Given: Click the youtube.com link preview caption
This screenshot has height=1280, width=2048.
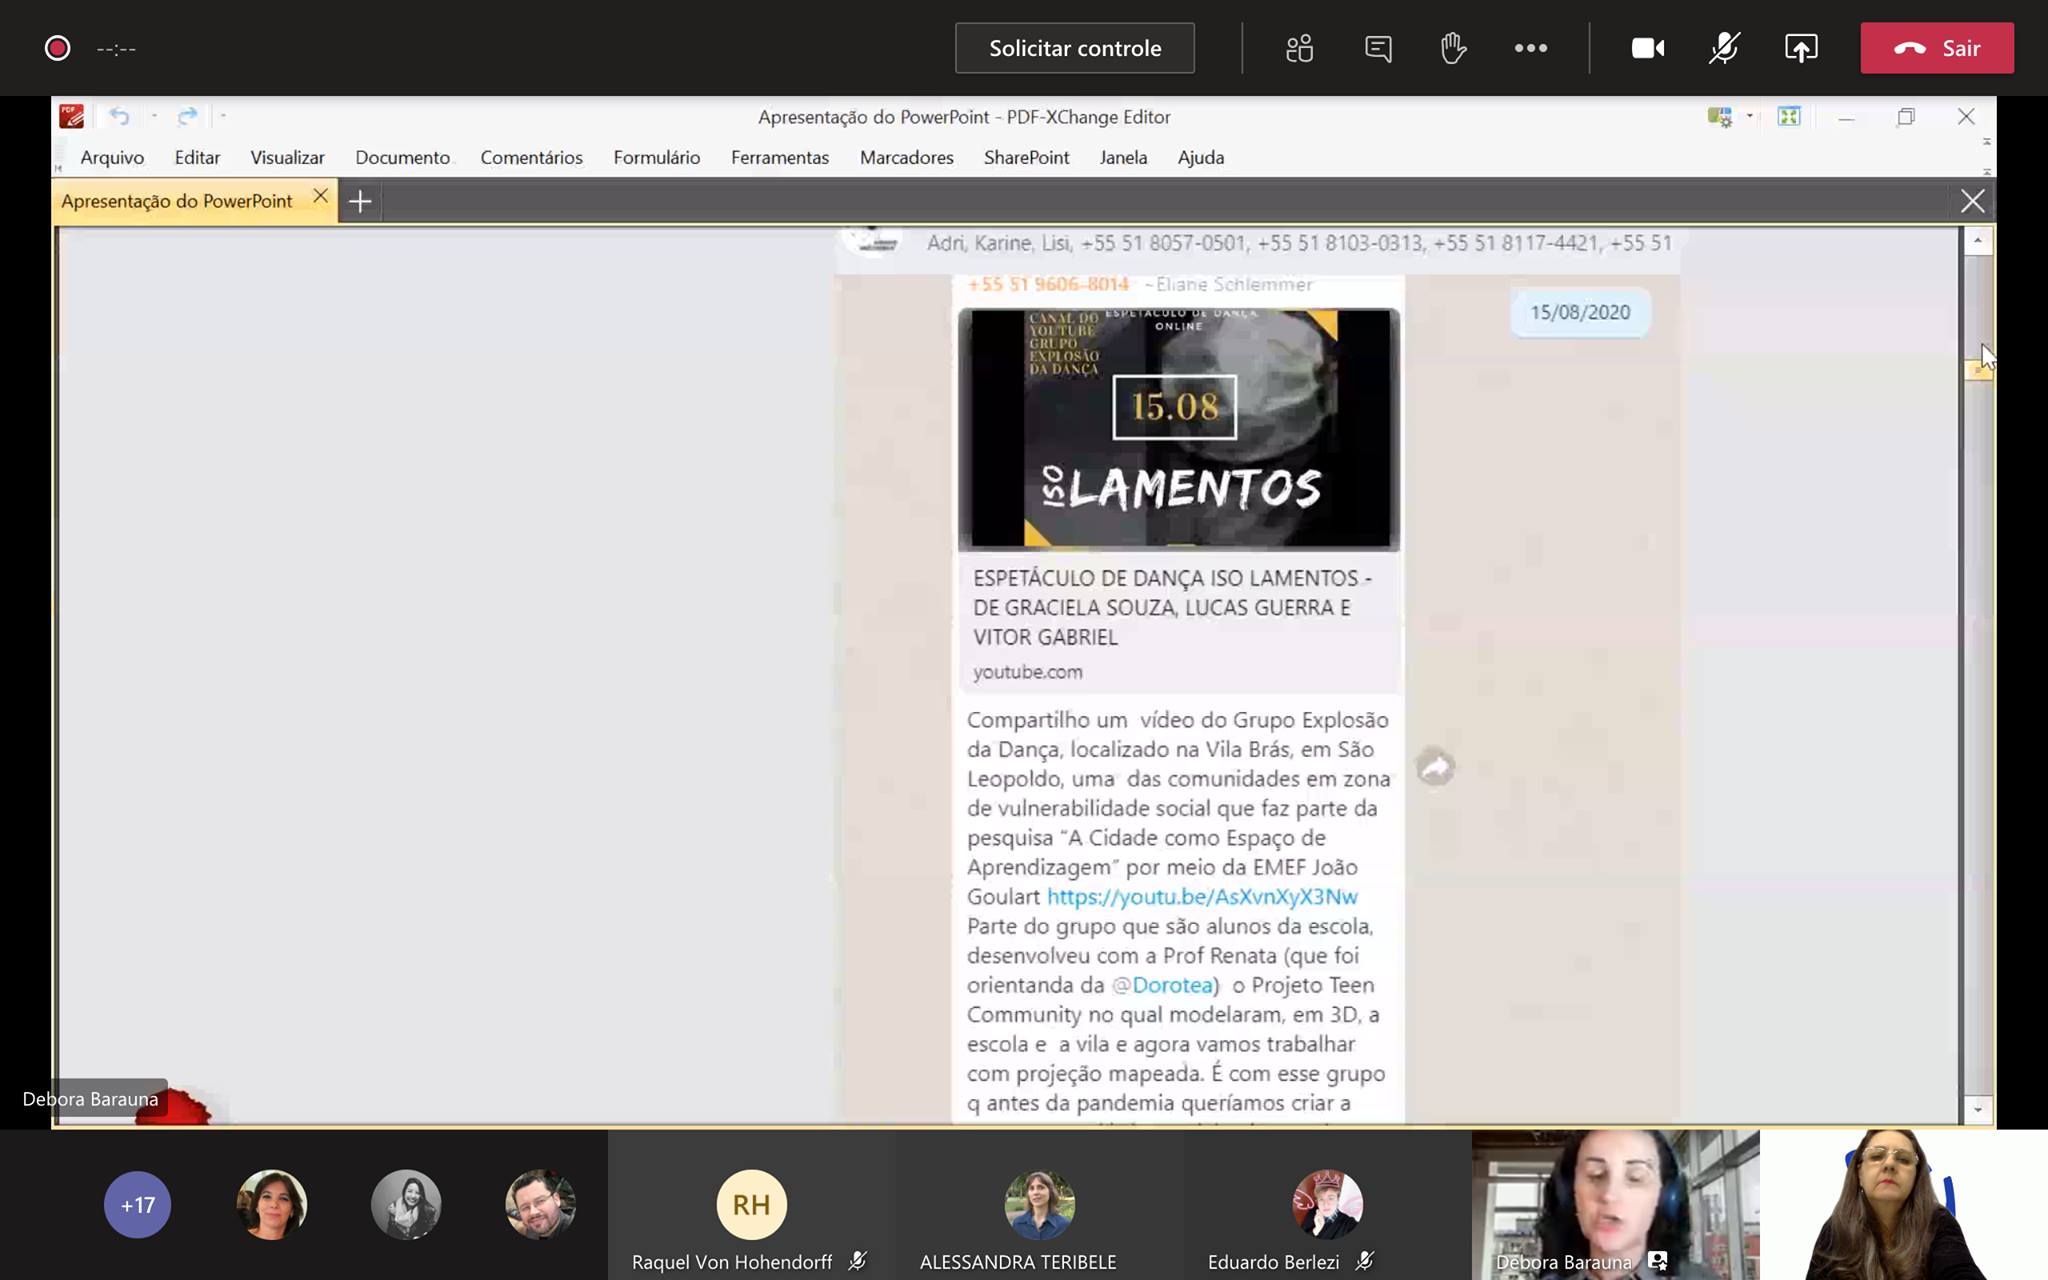Looking at the screenshot, I should [x=1027, y=672].
